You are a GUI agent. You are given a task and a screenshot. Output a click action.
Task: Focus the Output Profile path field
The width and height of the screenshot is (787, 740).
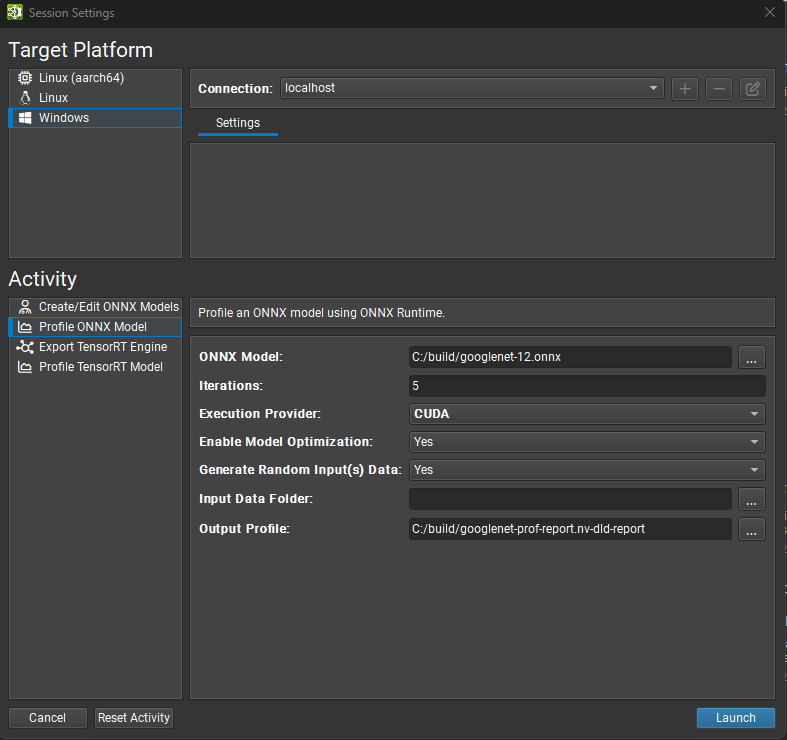tap(570, 529)
